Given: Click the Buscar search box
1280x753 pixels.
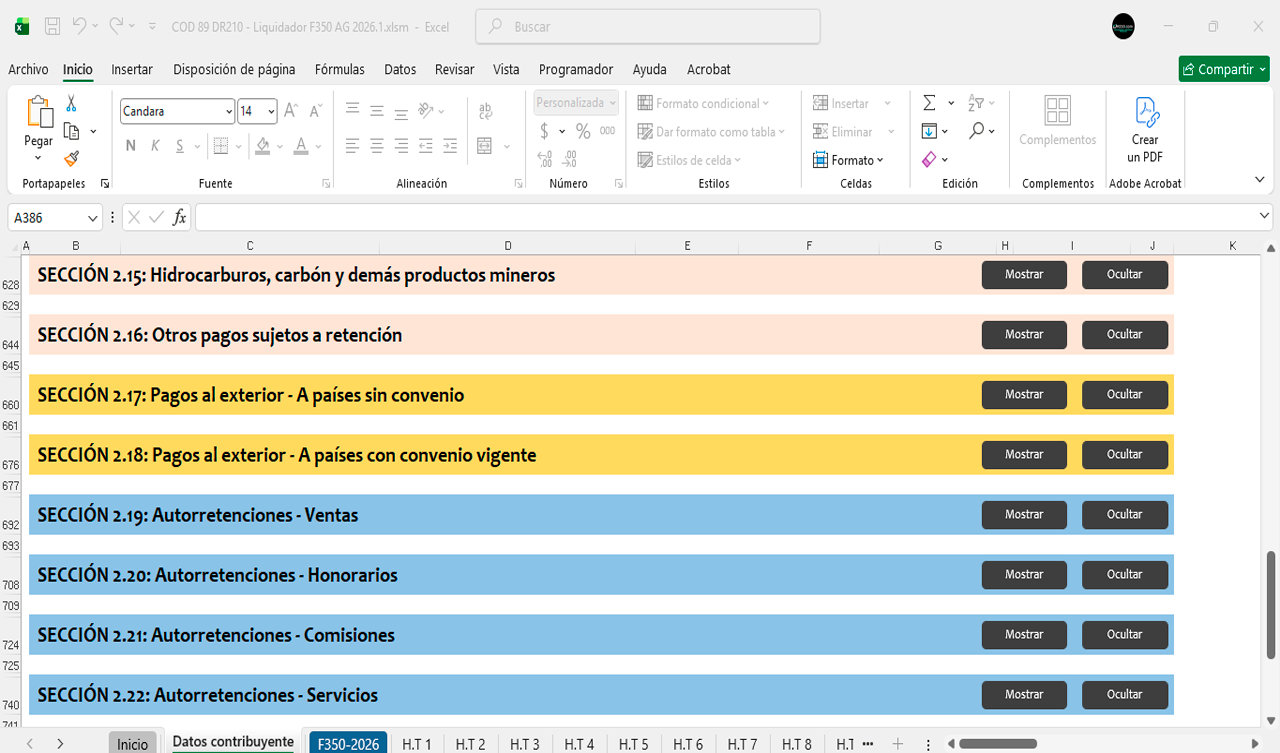Looking at the screenshot, I should pos(648,27).
